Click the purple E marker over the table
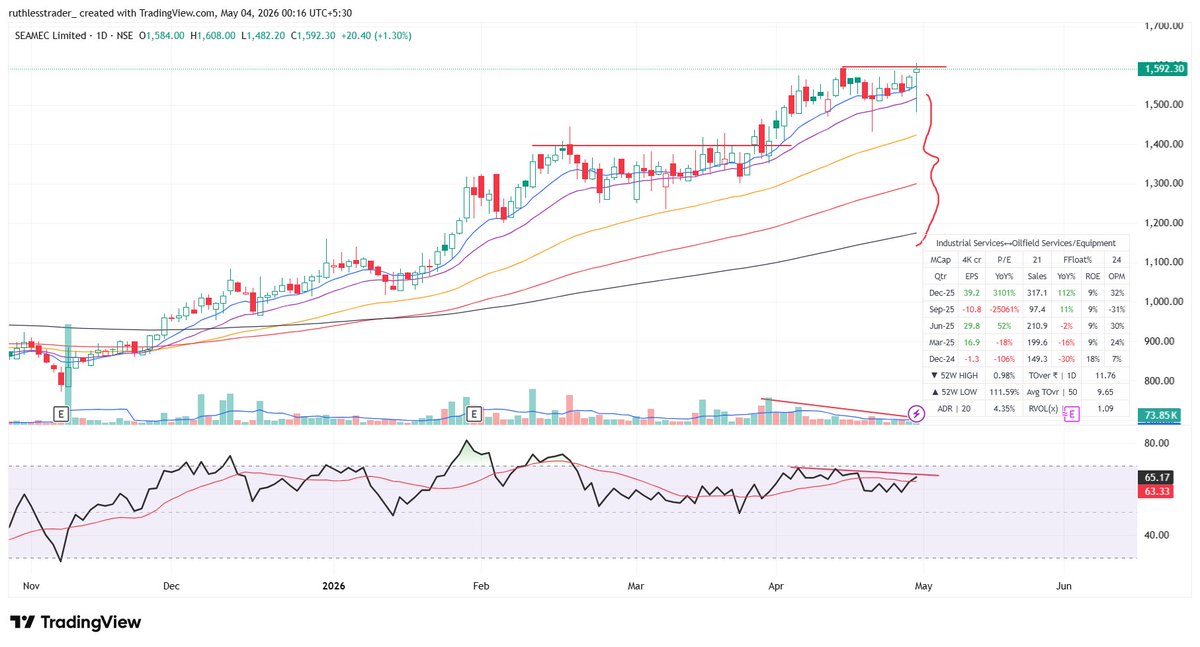The height and width of the screenshot is (647, 1200). pos(1071,414)
